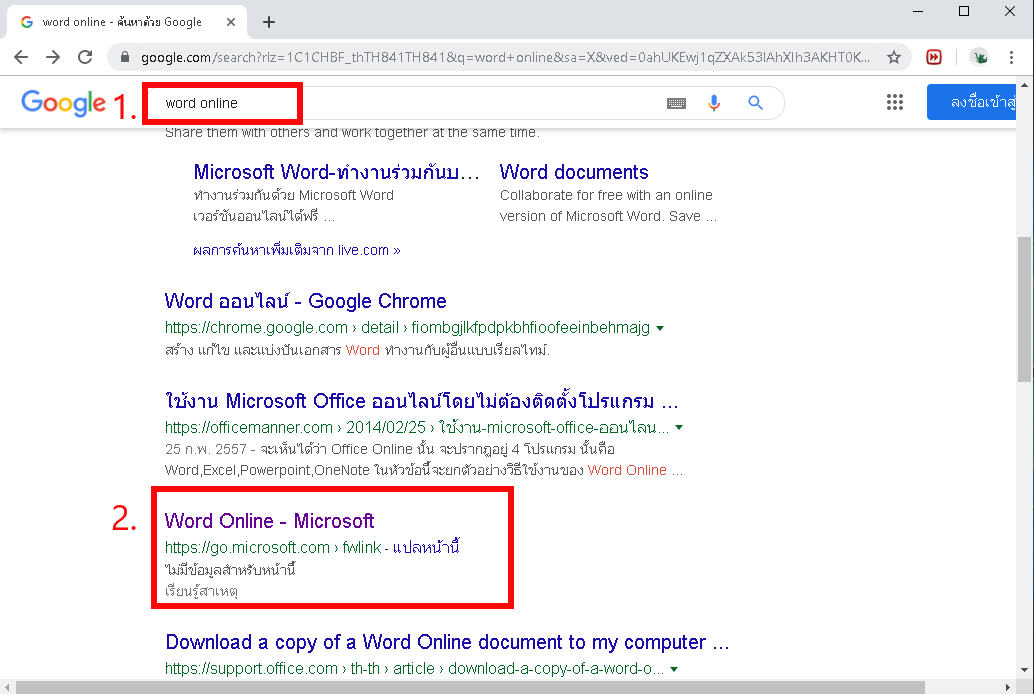Click the blue sign-in button
Image resolution: width=1034 pixels, height=694 pixels.
971,102
